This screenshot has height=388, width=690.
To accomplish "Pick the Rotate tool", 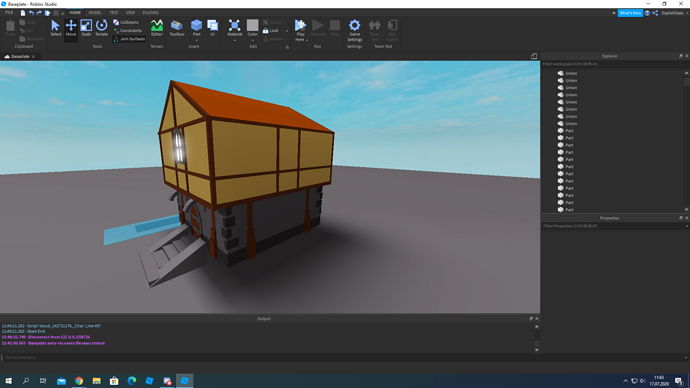I will 102,28.
